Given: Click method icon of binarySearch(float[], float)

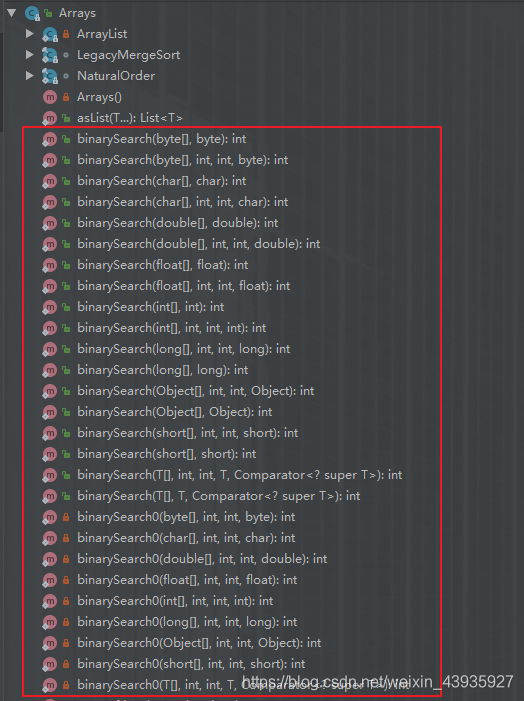Looking at the screenshot, I should click(50, 265).
